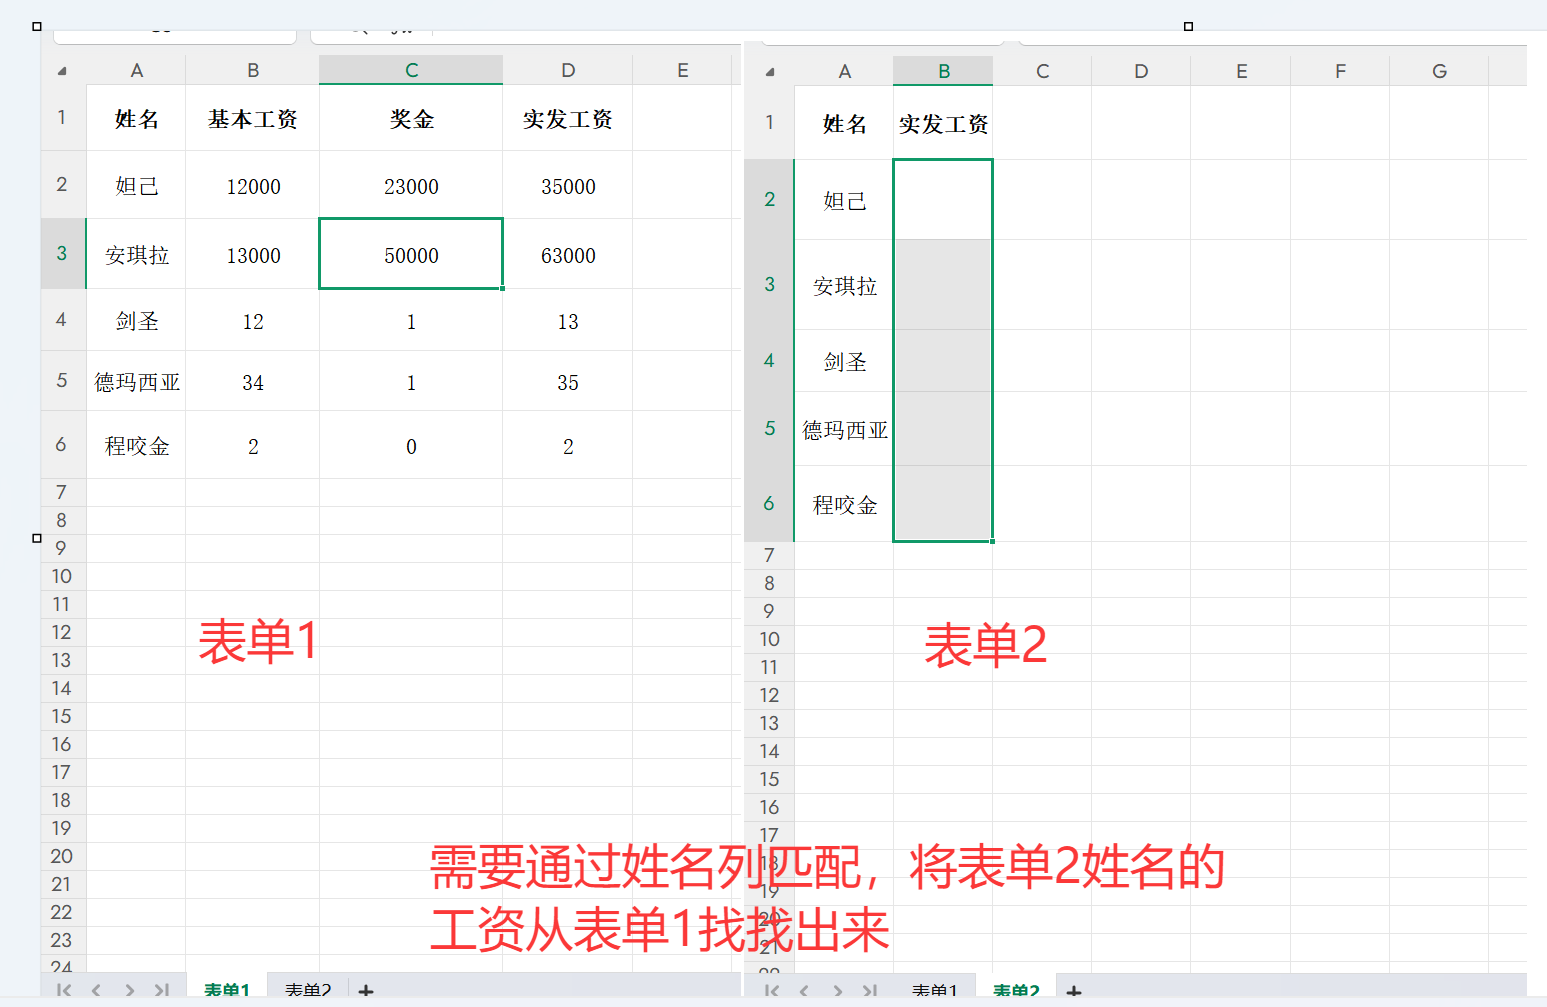Click the 基本工资 header cell

tap(253, 119)
